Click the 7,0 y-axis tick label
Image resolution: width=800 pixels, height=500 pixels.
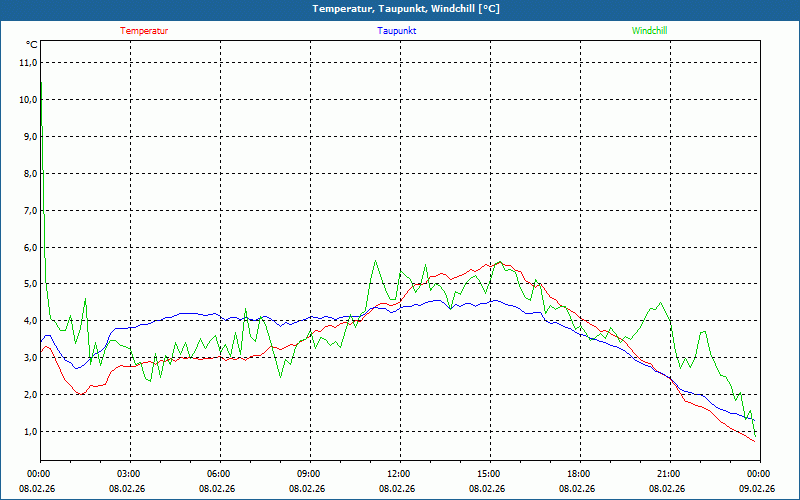(x=28, y=210)
